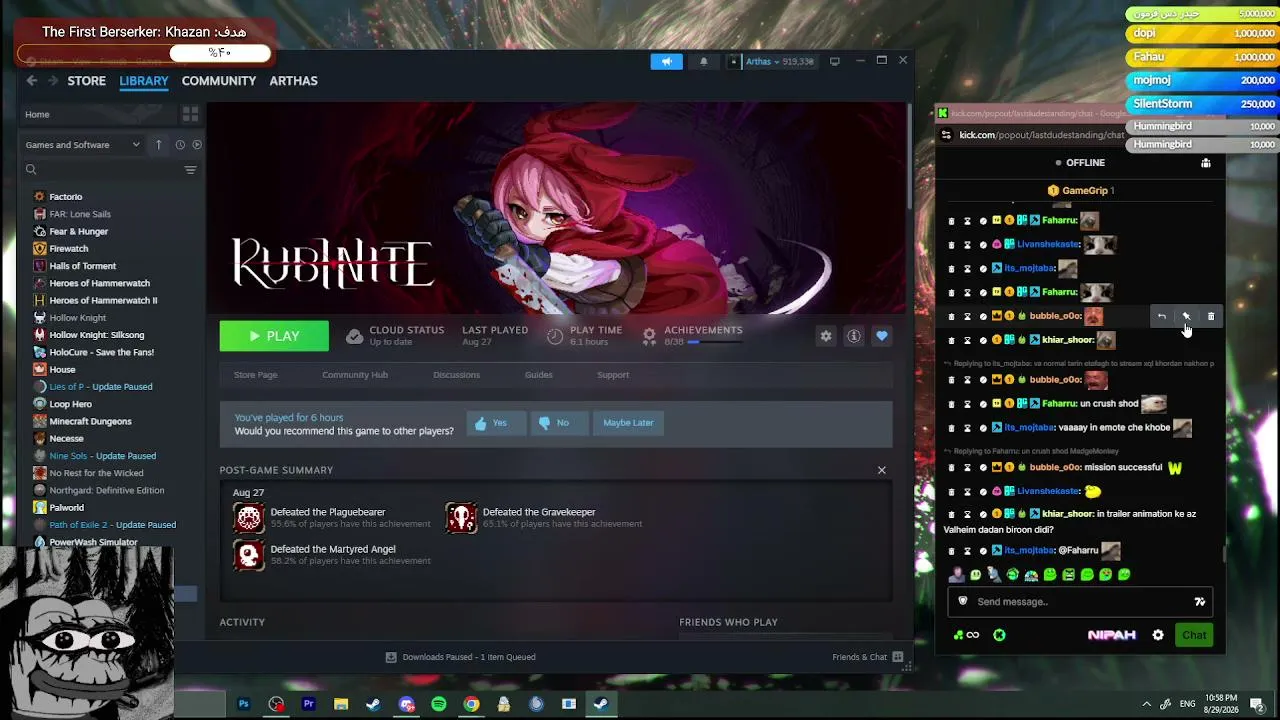This screenshot has height=720, width=1280.
Task: Open the NIPAH extension menu in chat
Action: [x=1111, y=635]
